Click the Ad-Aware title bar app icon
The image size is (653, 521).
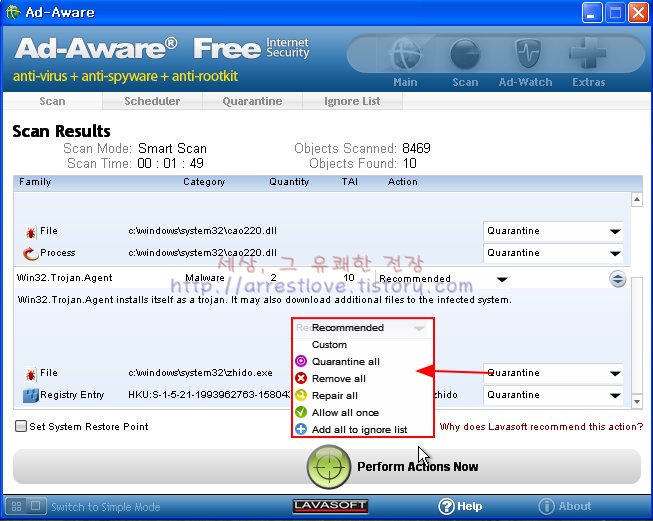point(13,12)
